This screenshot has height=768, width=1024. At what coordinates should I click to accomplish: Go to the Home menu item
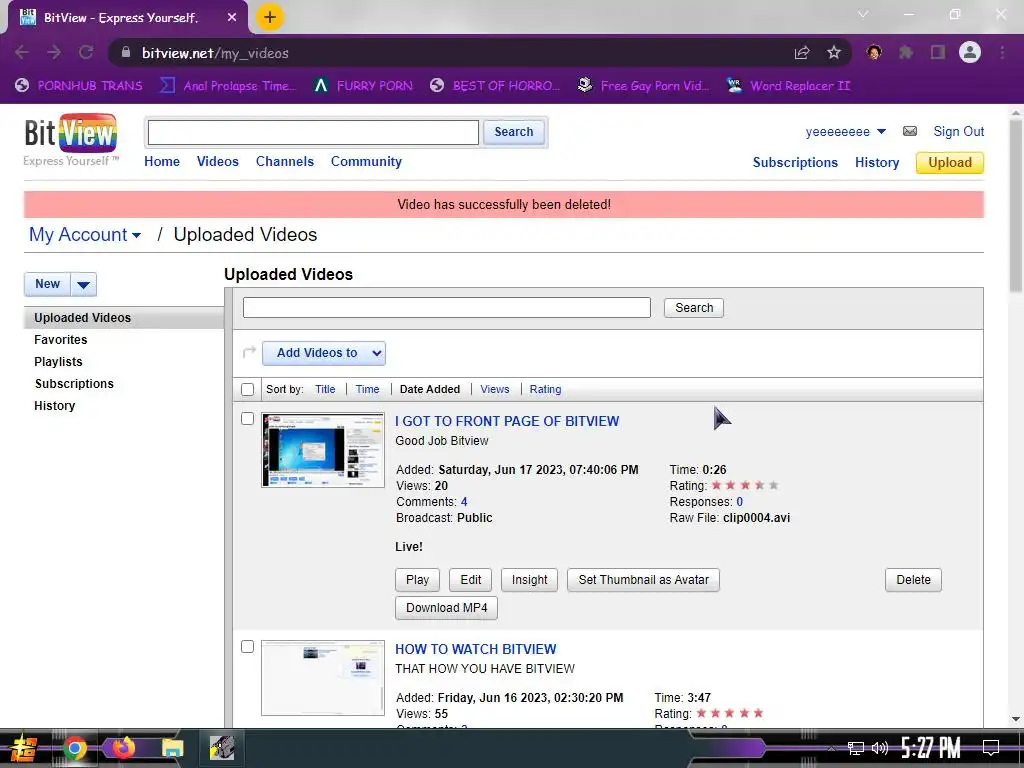[162, 161]
